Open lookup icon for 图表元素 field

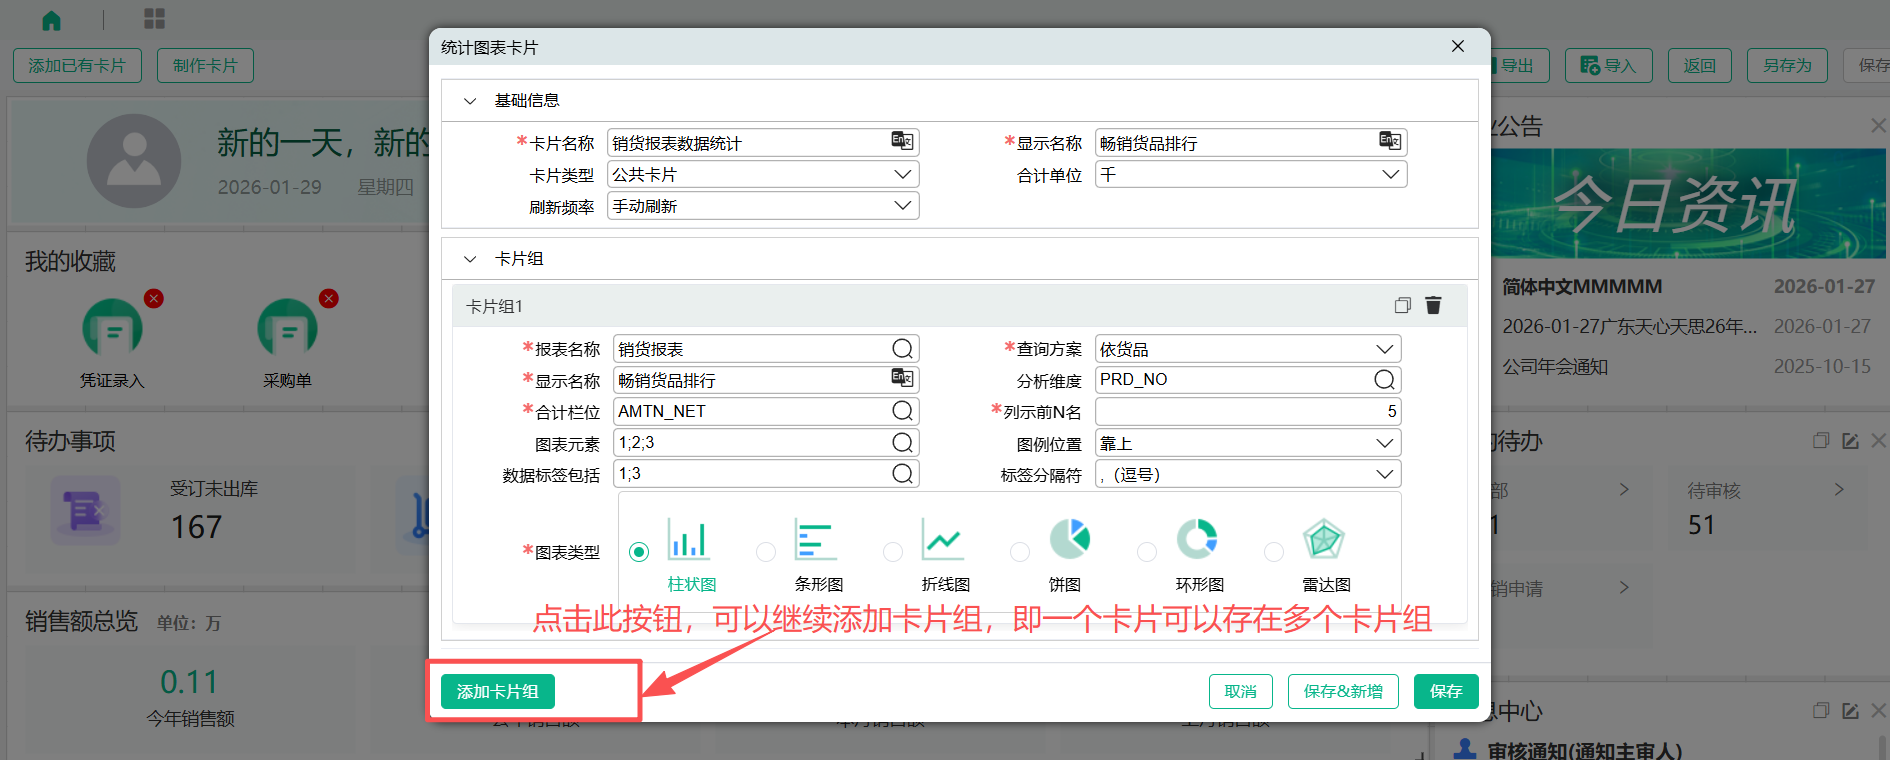[x=902, y=443]
